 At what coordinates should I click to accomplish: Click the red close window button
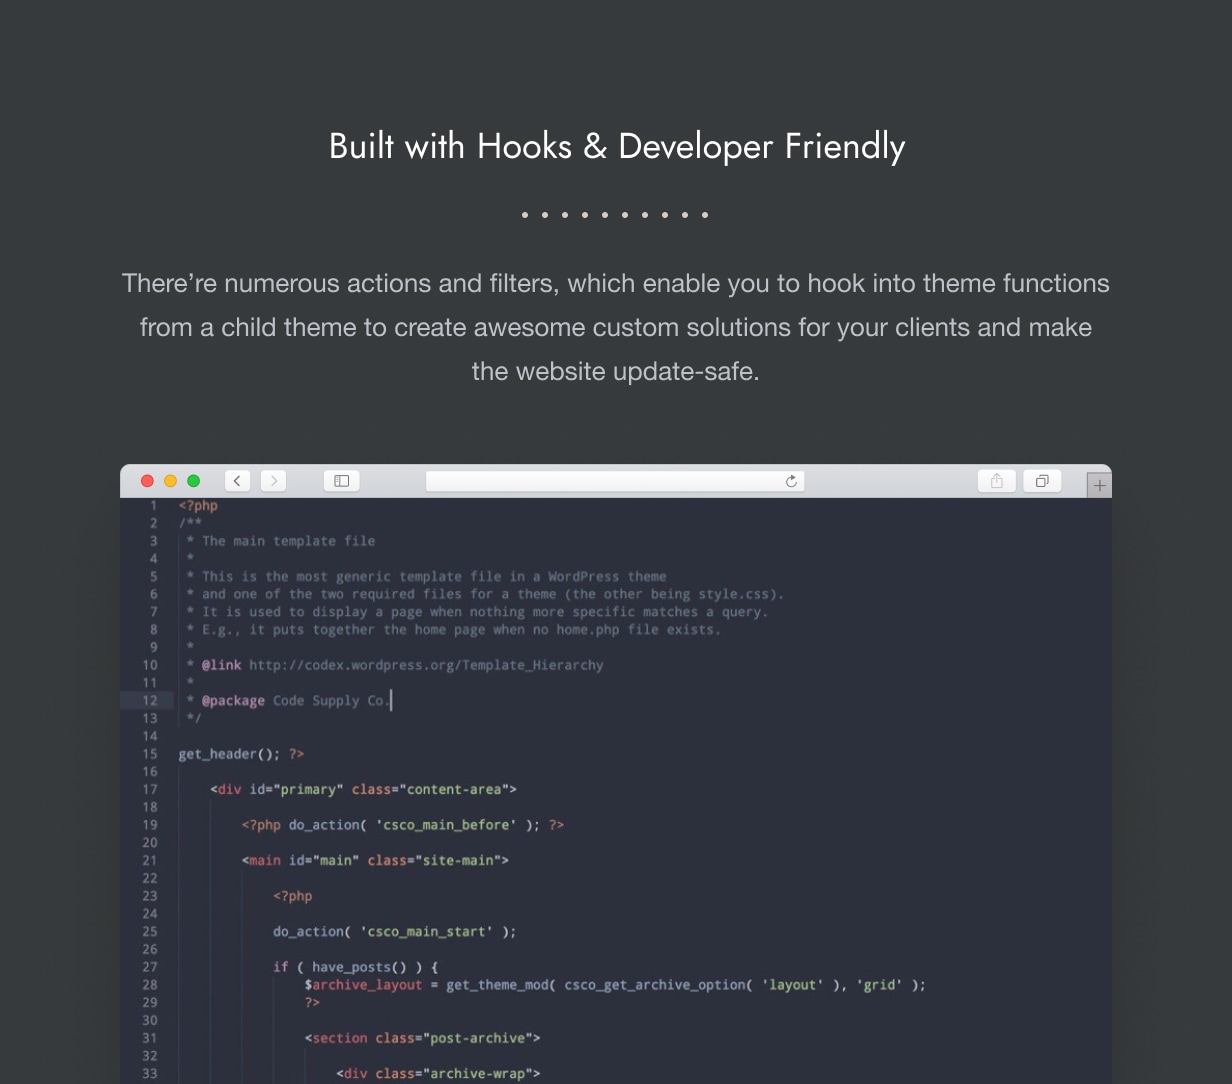147,481
